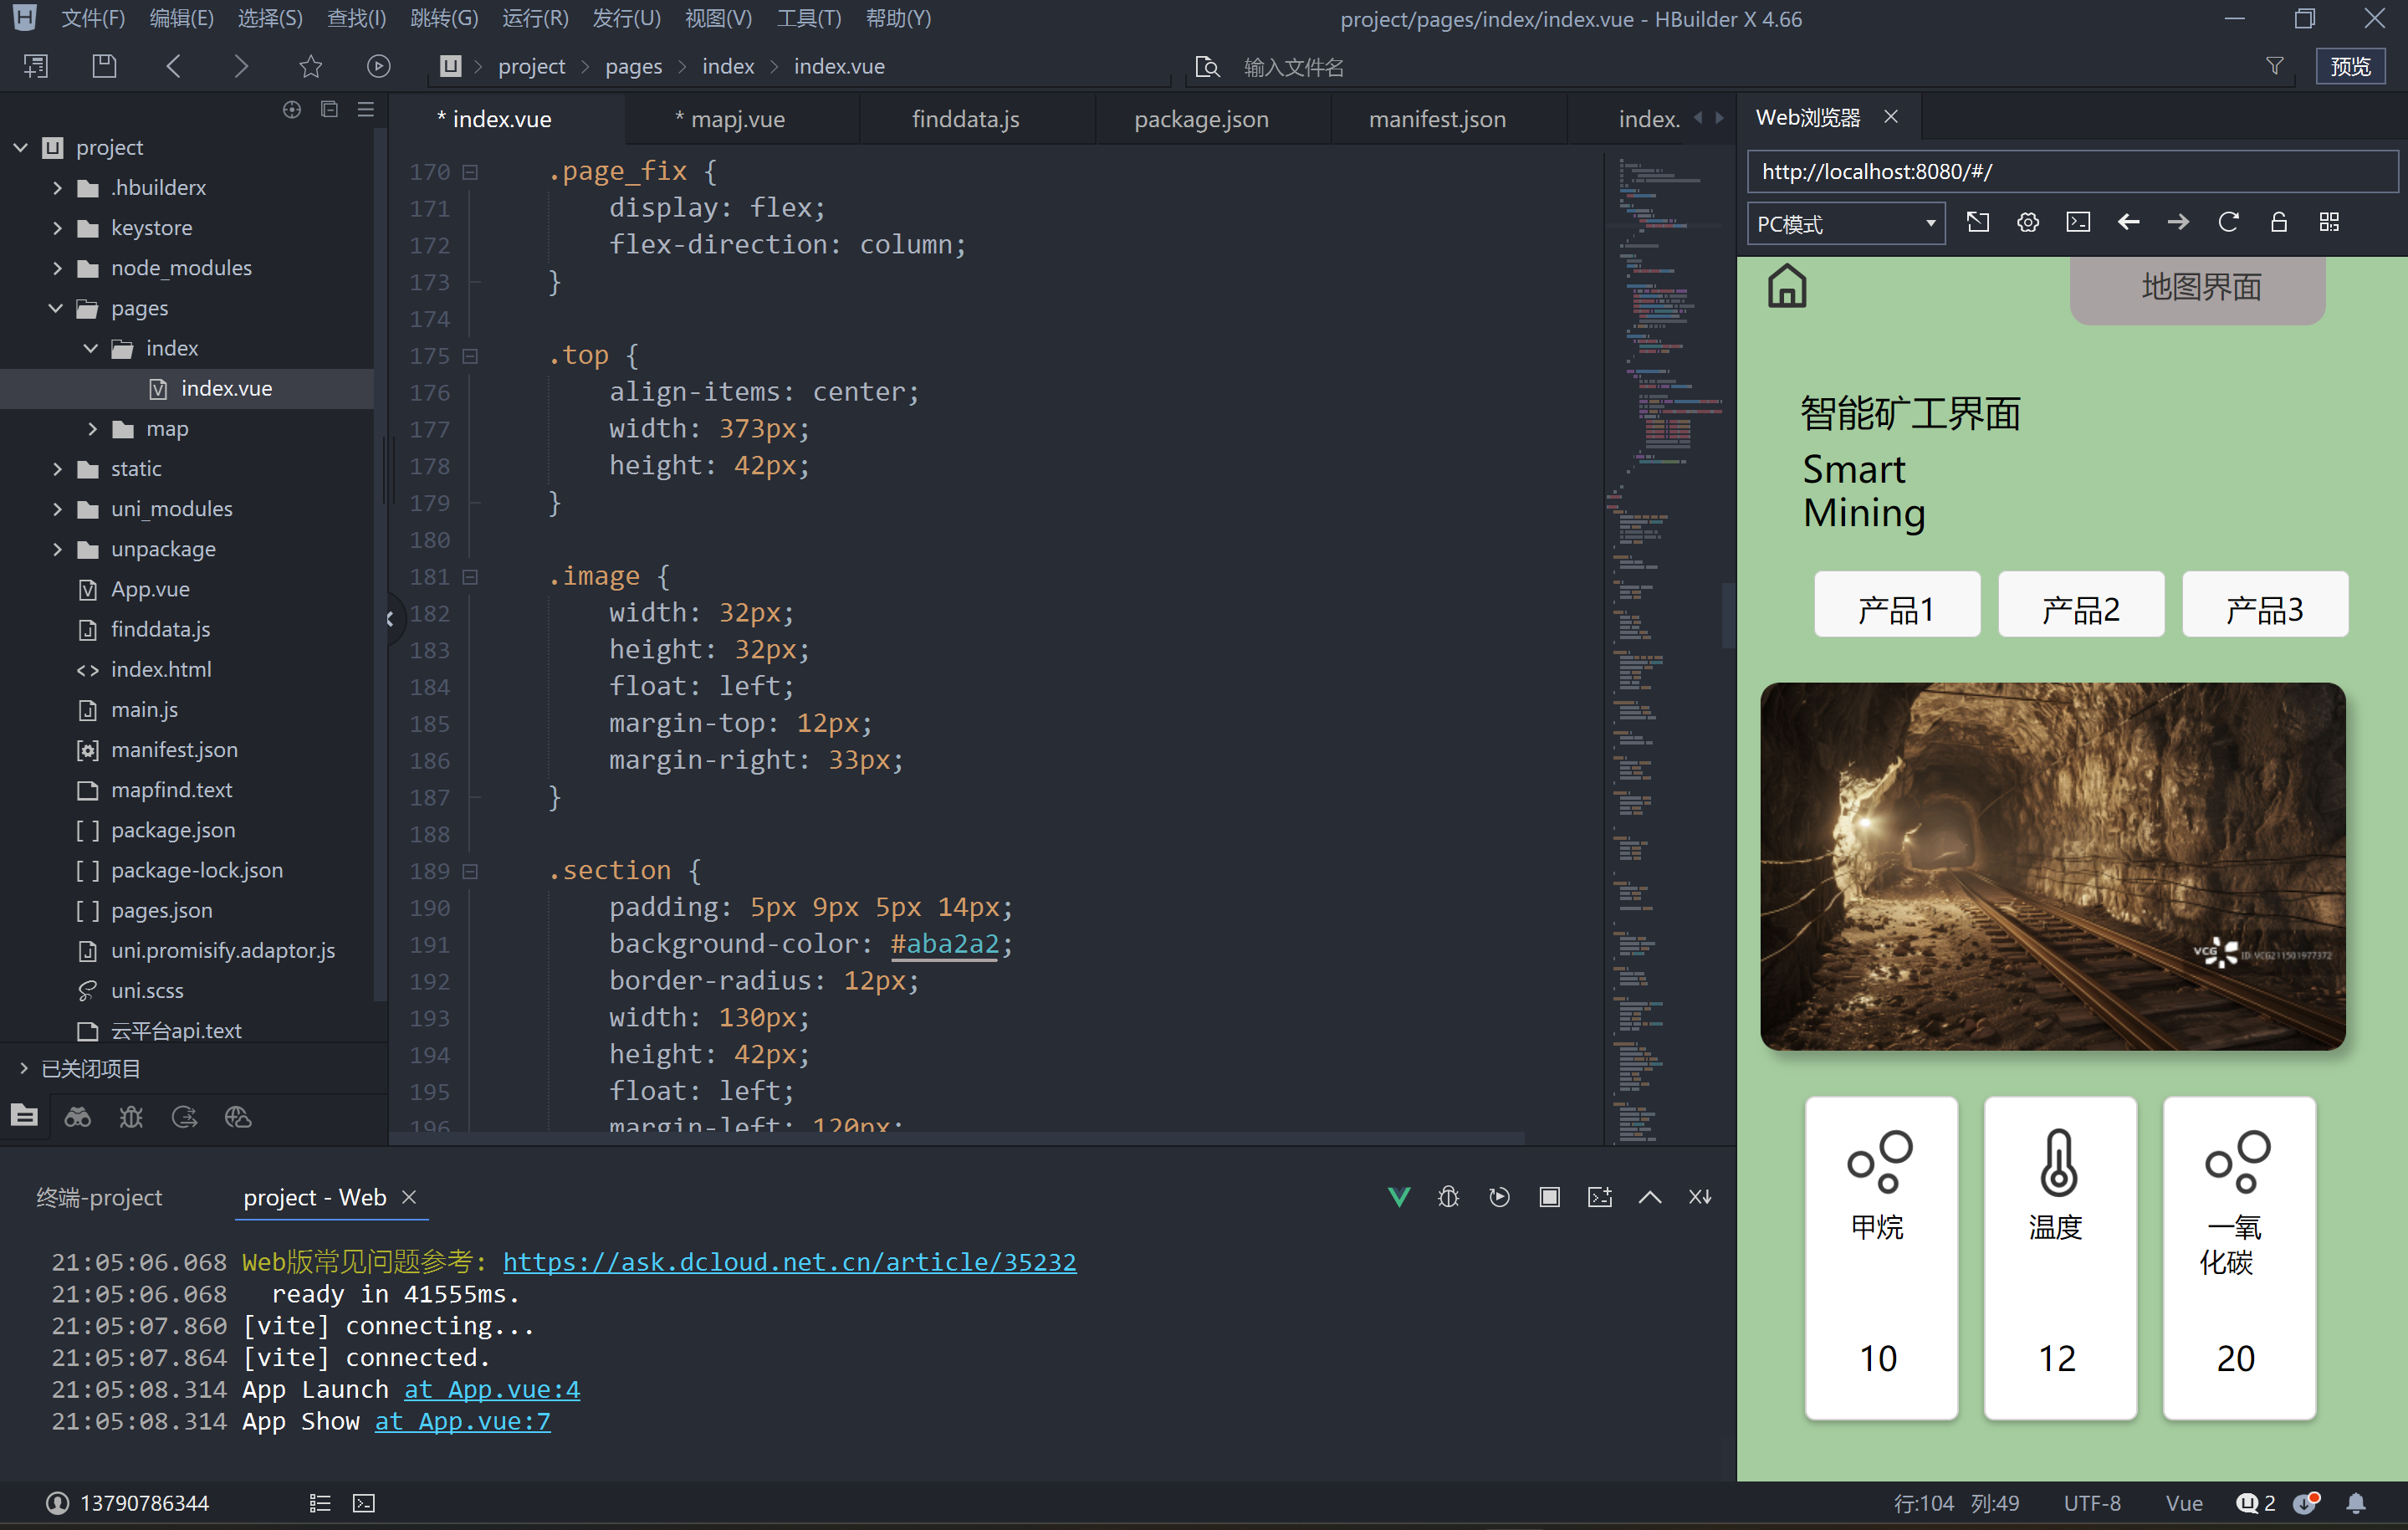
Task: Click the 地图界面 button in preview
Action: (x=2198, y=288)
